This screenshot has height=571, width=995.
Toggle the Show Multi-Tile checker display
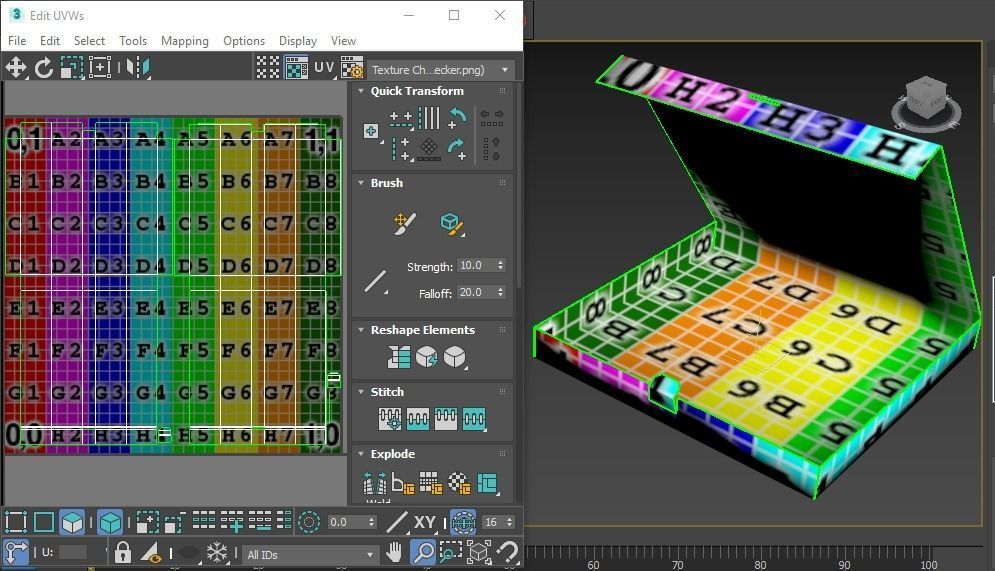[x=267, y=68]
